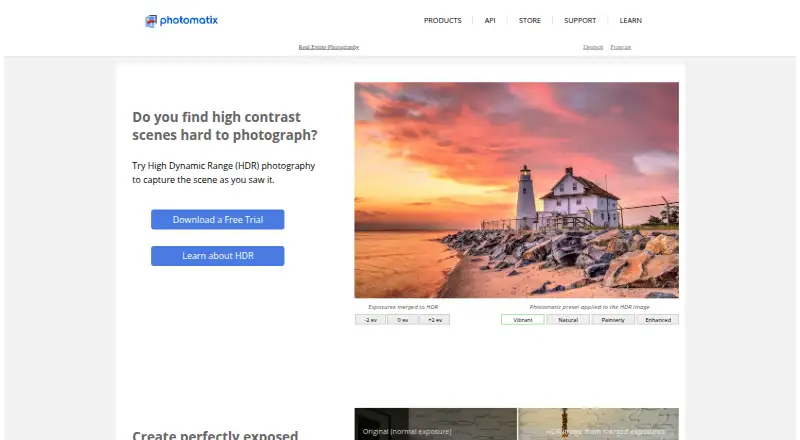Click the lighthouse sunset HDR image
The width and height of the screenshot is (800, 440).
click(516, 190)
